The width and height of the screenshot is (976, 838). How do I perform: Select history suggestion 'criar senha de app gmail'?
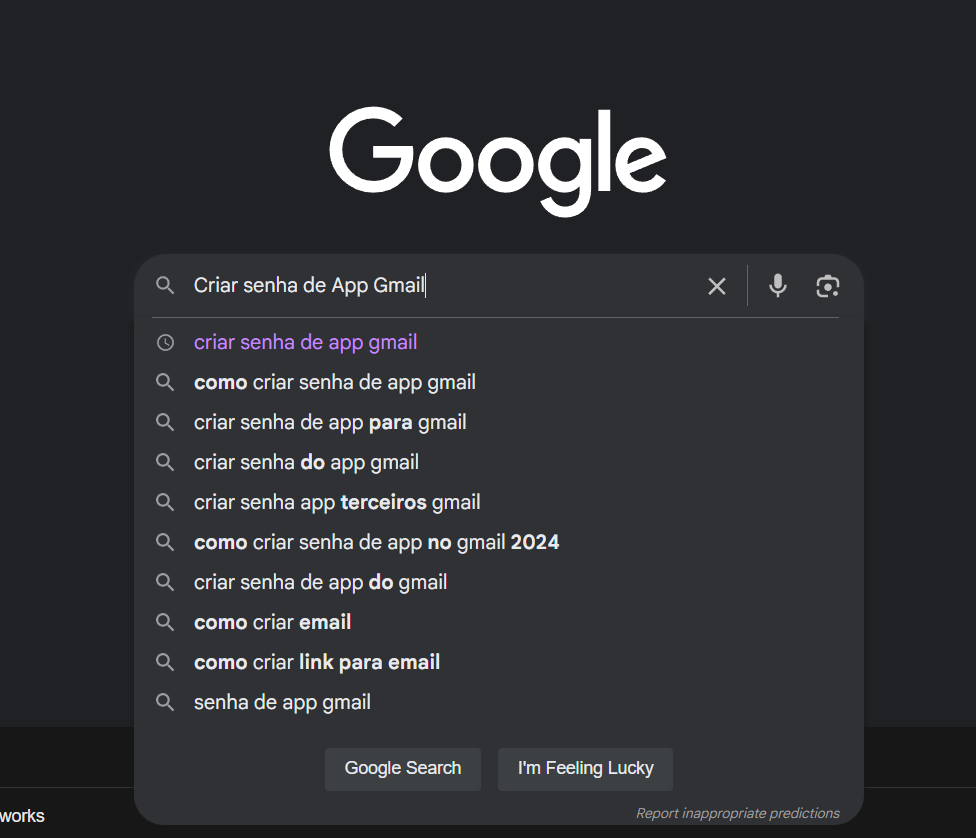pos(305,342)
